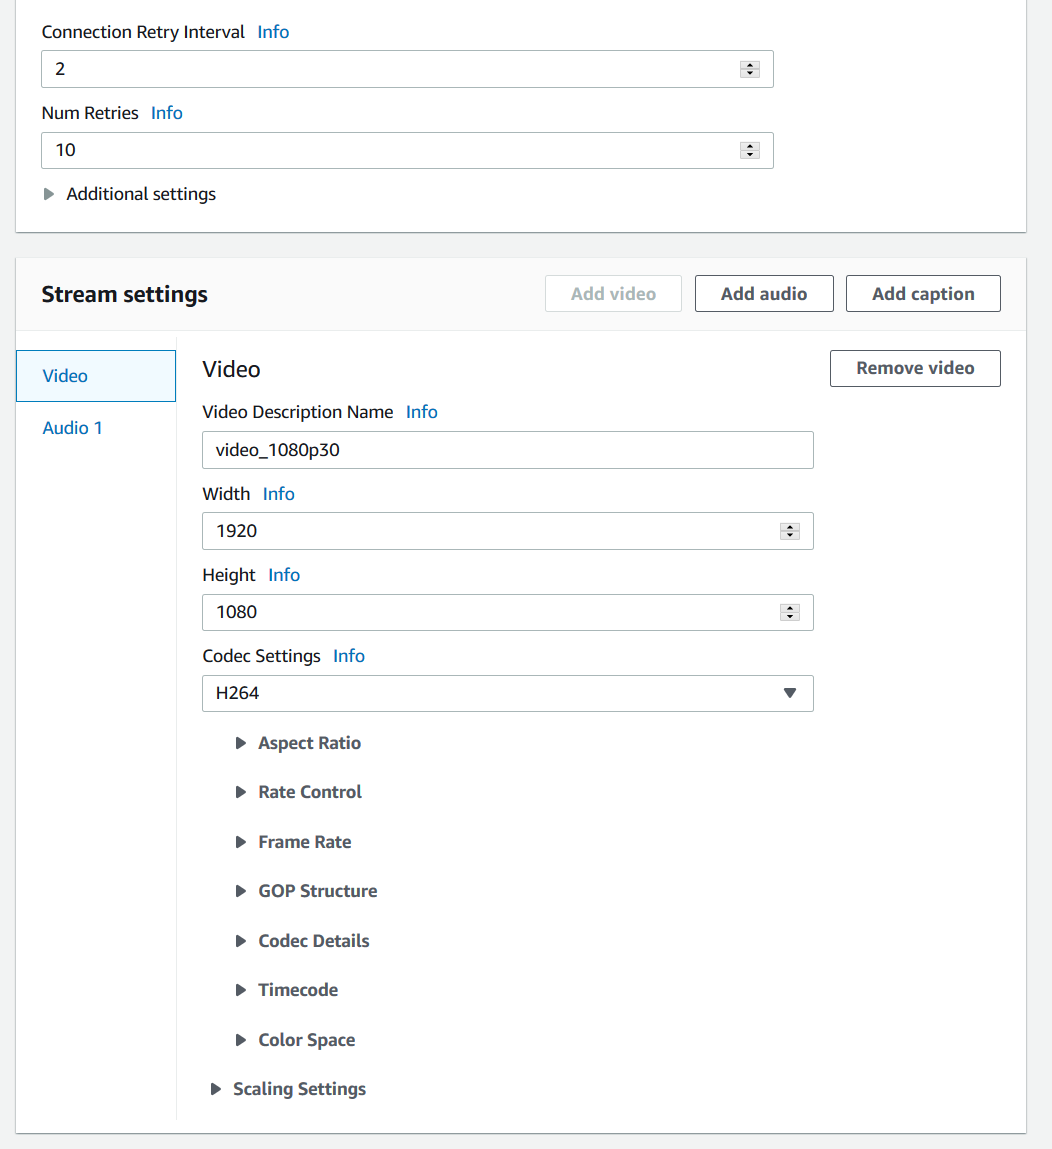Open Info link for Connection Retry Interval
The height and width of the screenshot is (1149, 1052).
(273, 32)
